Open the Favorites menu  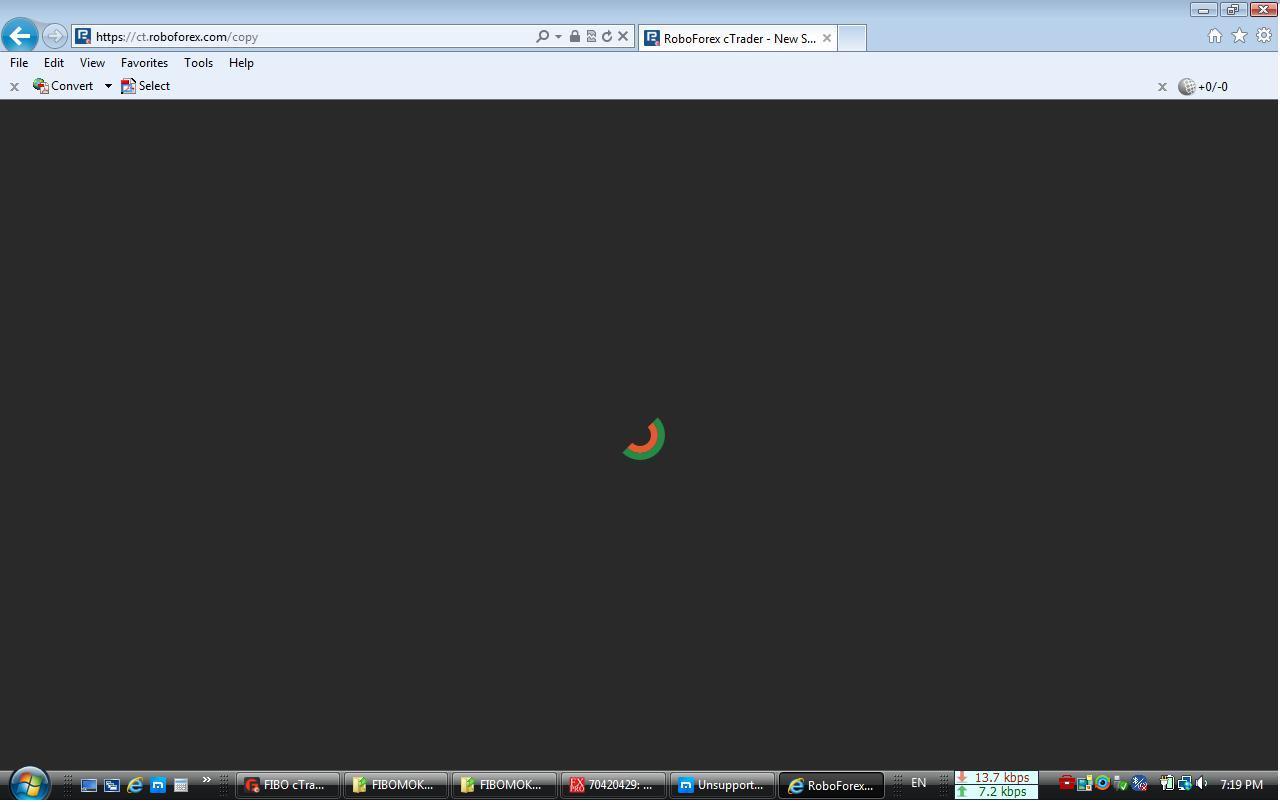(144, 62)
